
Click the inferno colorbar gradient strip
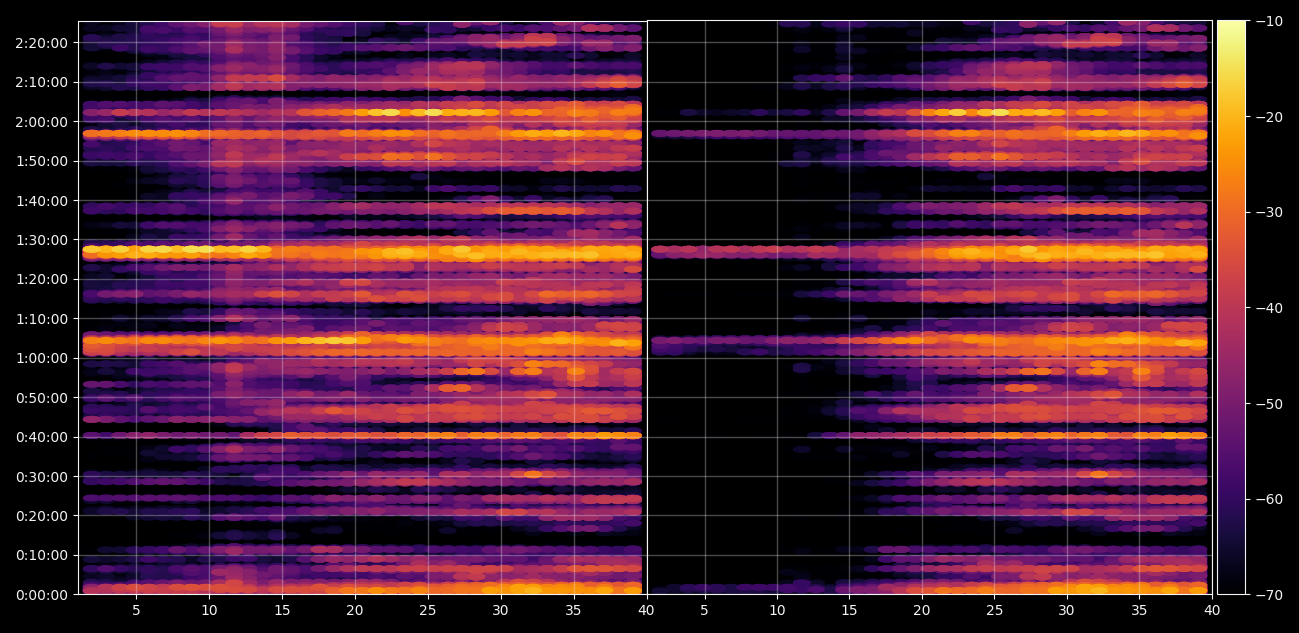coord(1231,307)
